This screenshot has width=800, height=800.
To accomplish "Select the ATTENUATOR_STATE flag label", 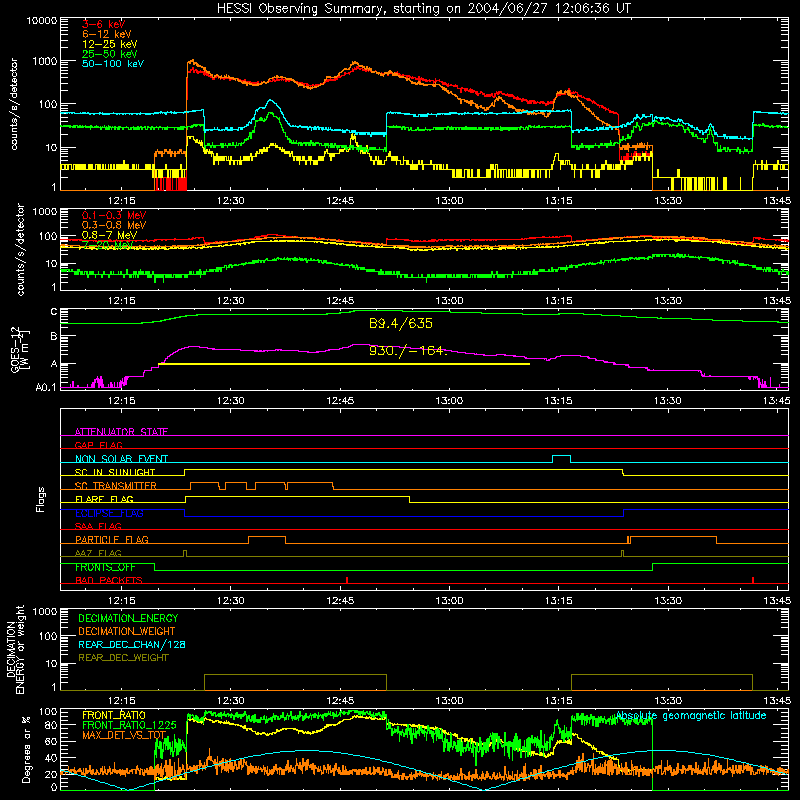I will tap(121, 432).
